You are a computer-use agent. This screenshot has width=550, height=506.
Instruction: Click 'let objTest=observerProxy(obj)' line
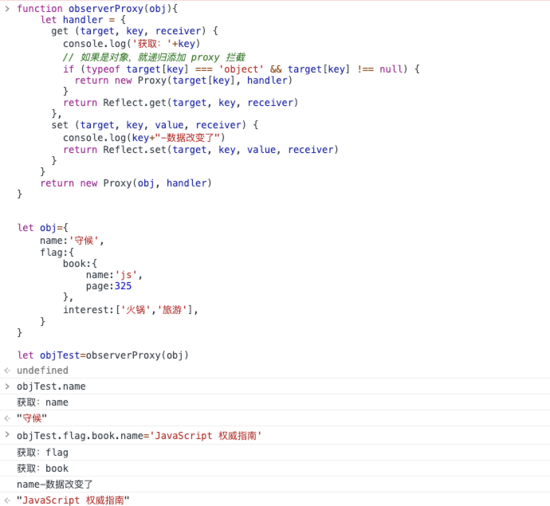103,355
